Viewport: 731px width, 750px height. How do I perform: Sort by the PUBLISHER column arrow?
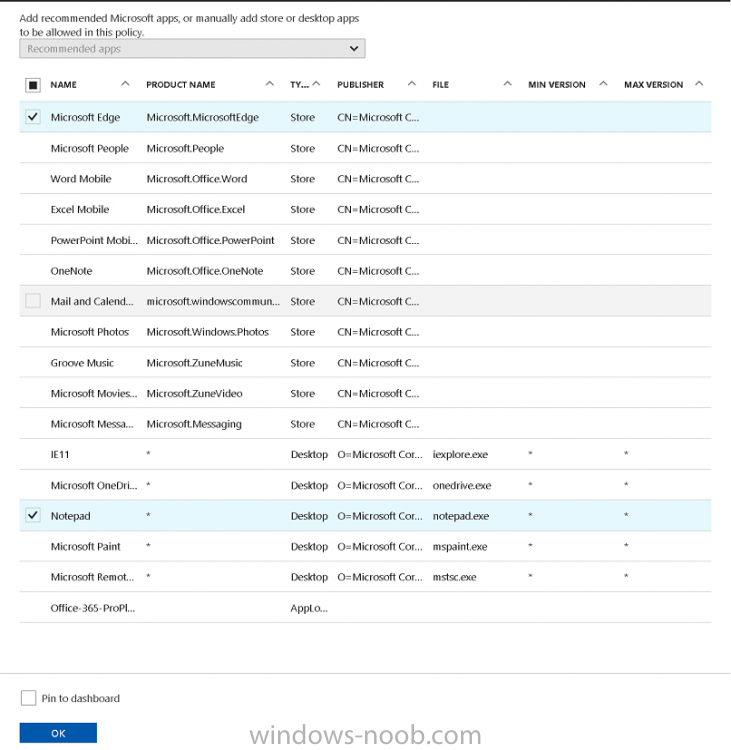(x=411, y=84)
